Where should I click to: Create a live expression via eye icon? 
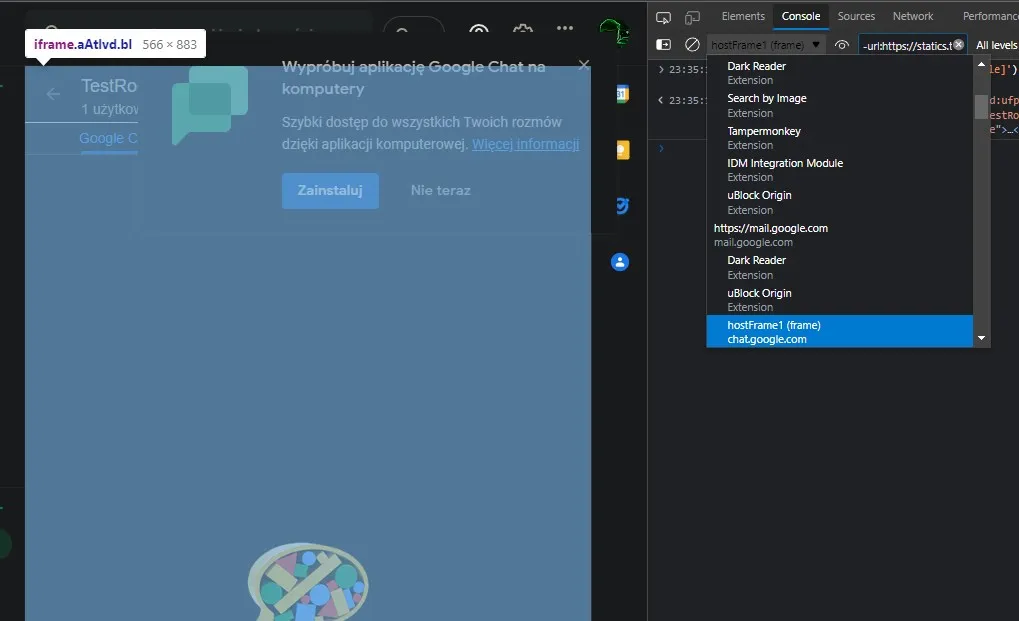(x=842, y=45)
